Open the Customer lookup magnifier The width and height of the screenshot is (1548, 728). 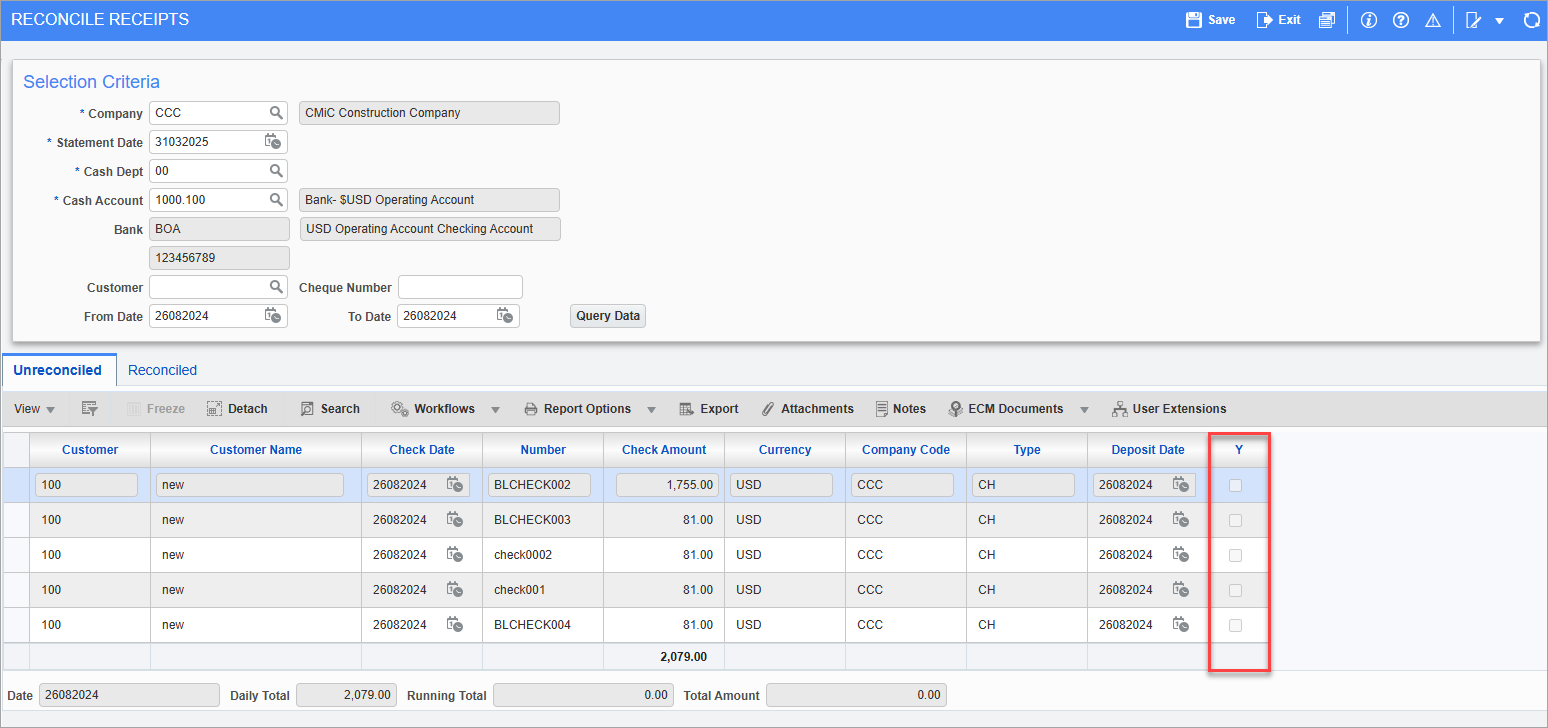point(276,287)
